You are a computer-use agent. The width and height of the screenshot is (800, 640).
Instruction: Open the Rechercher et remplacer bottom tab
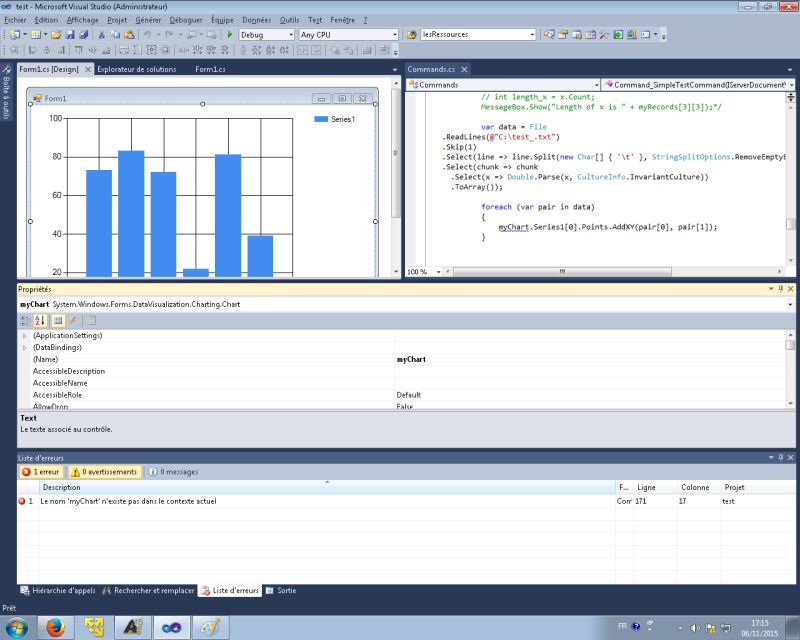click(x=148, y=590)
